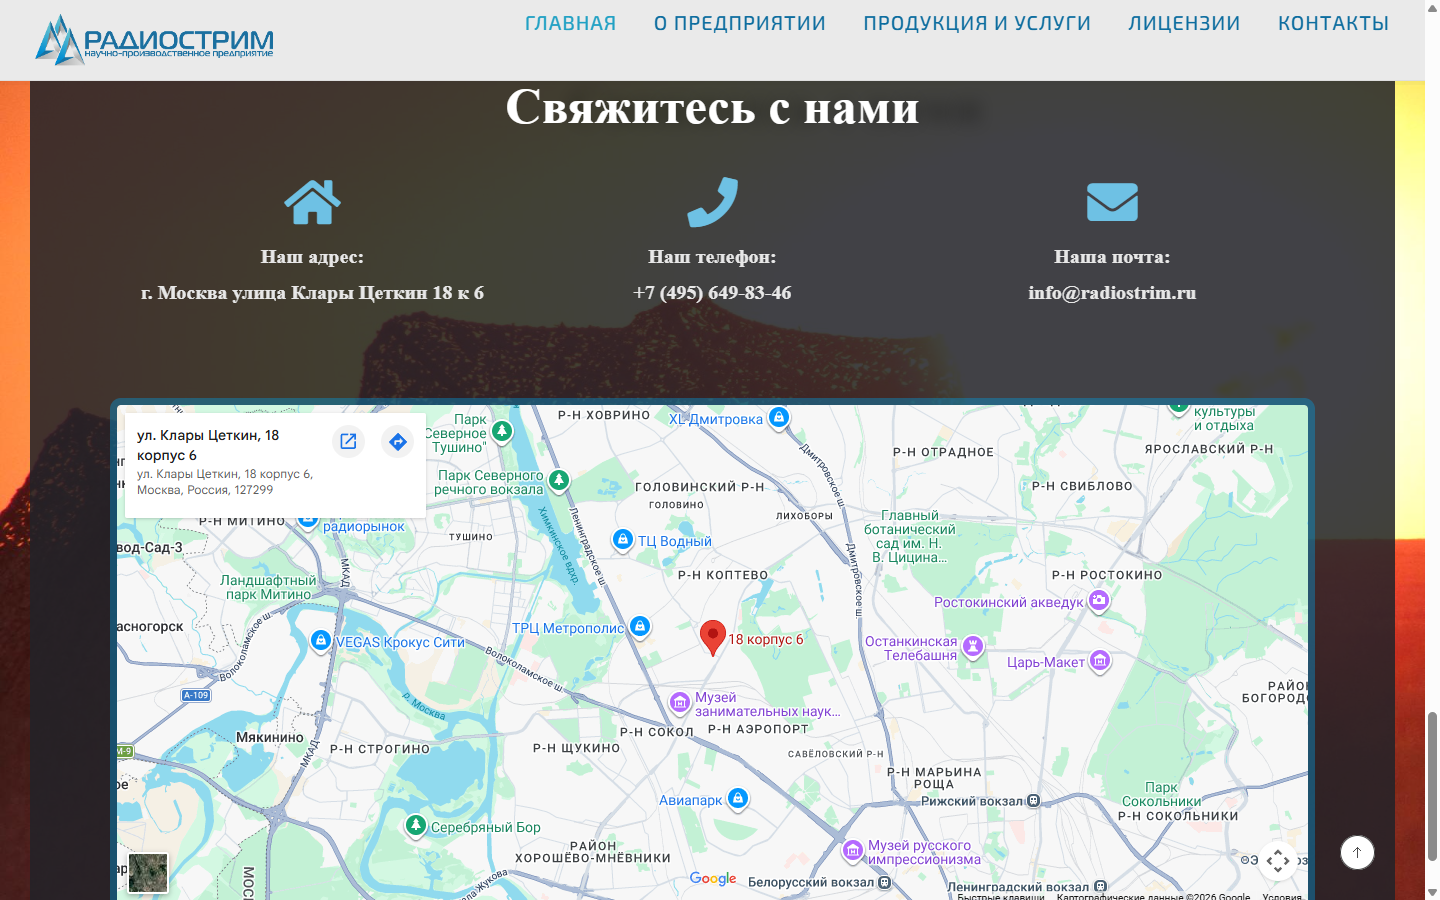Click the envelope mail icon
The height and width of the screenshot is (900, 1440).
coord(1112,202)
